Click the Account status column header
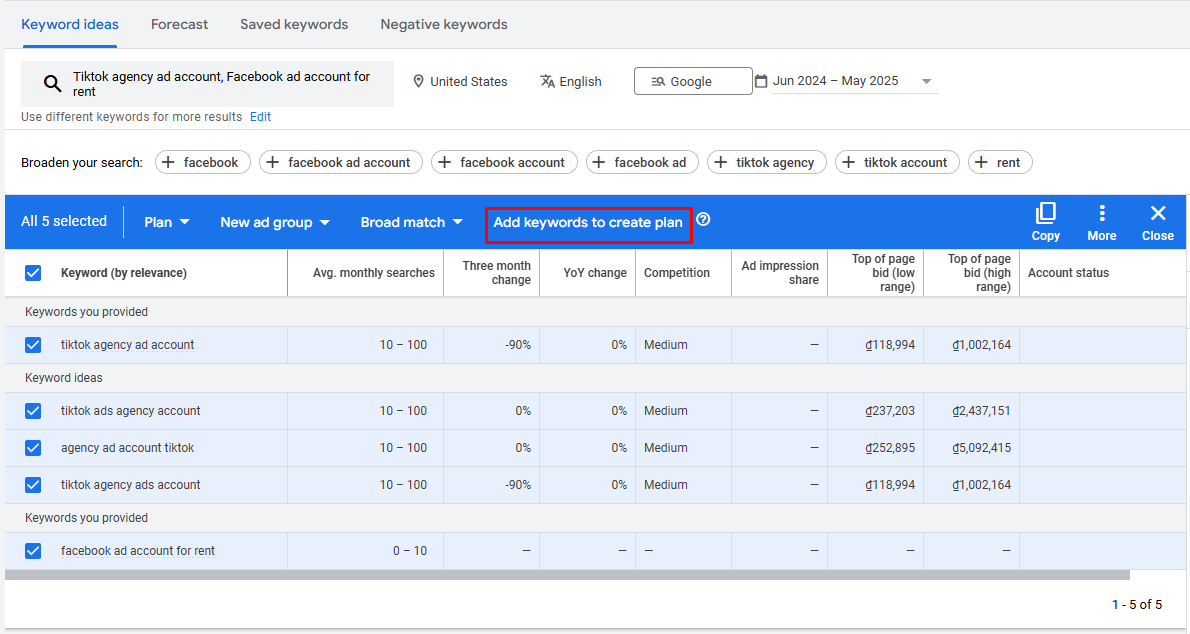The width and height of the screenshot is (1190, 634). [x=1068, y=273]
